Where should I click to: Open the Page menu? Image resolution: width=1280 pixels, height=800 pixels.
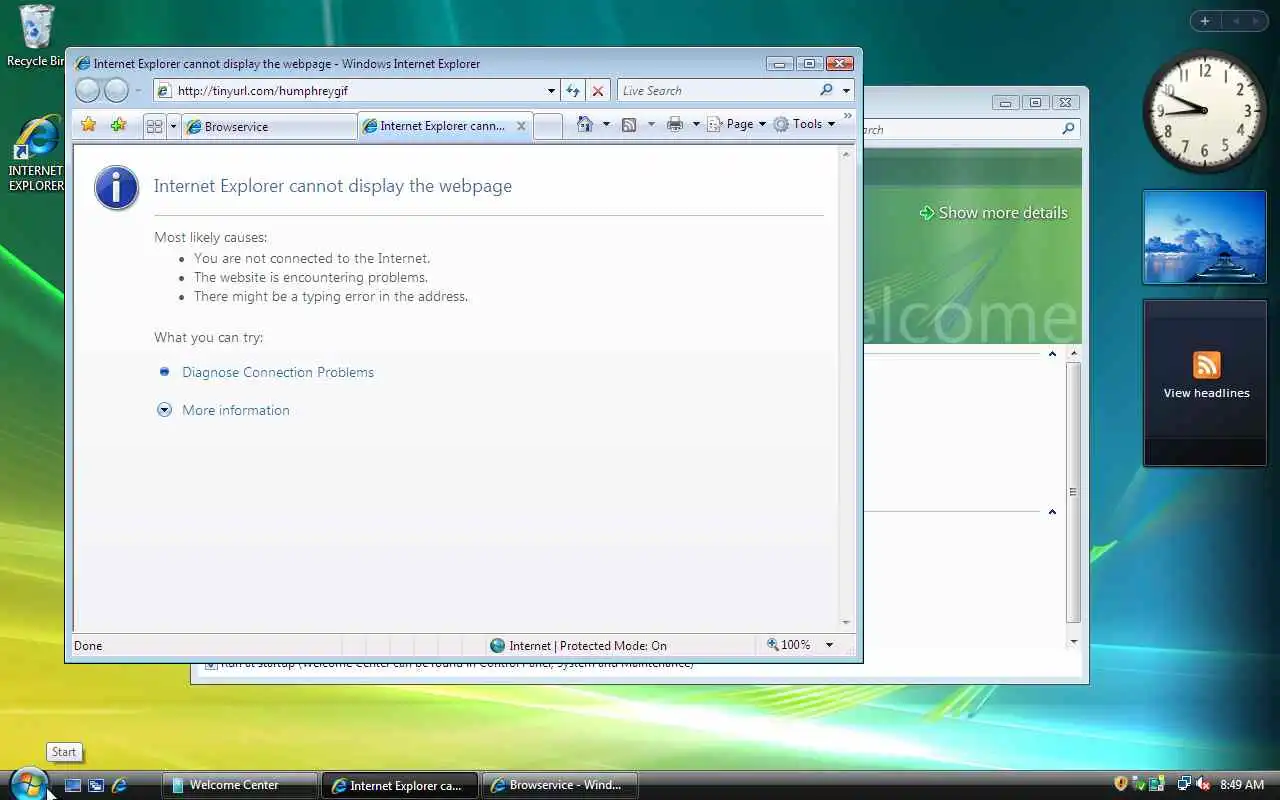(x=736, y=124)
